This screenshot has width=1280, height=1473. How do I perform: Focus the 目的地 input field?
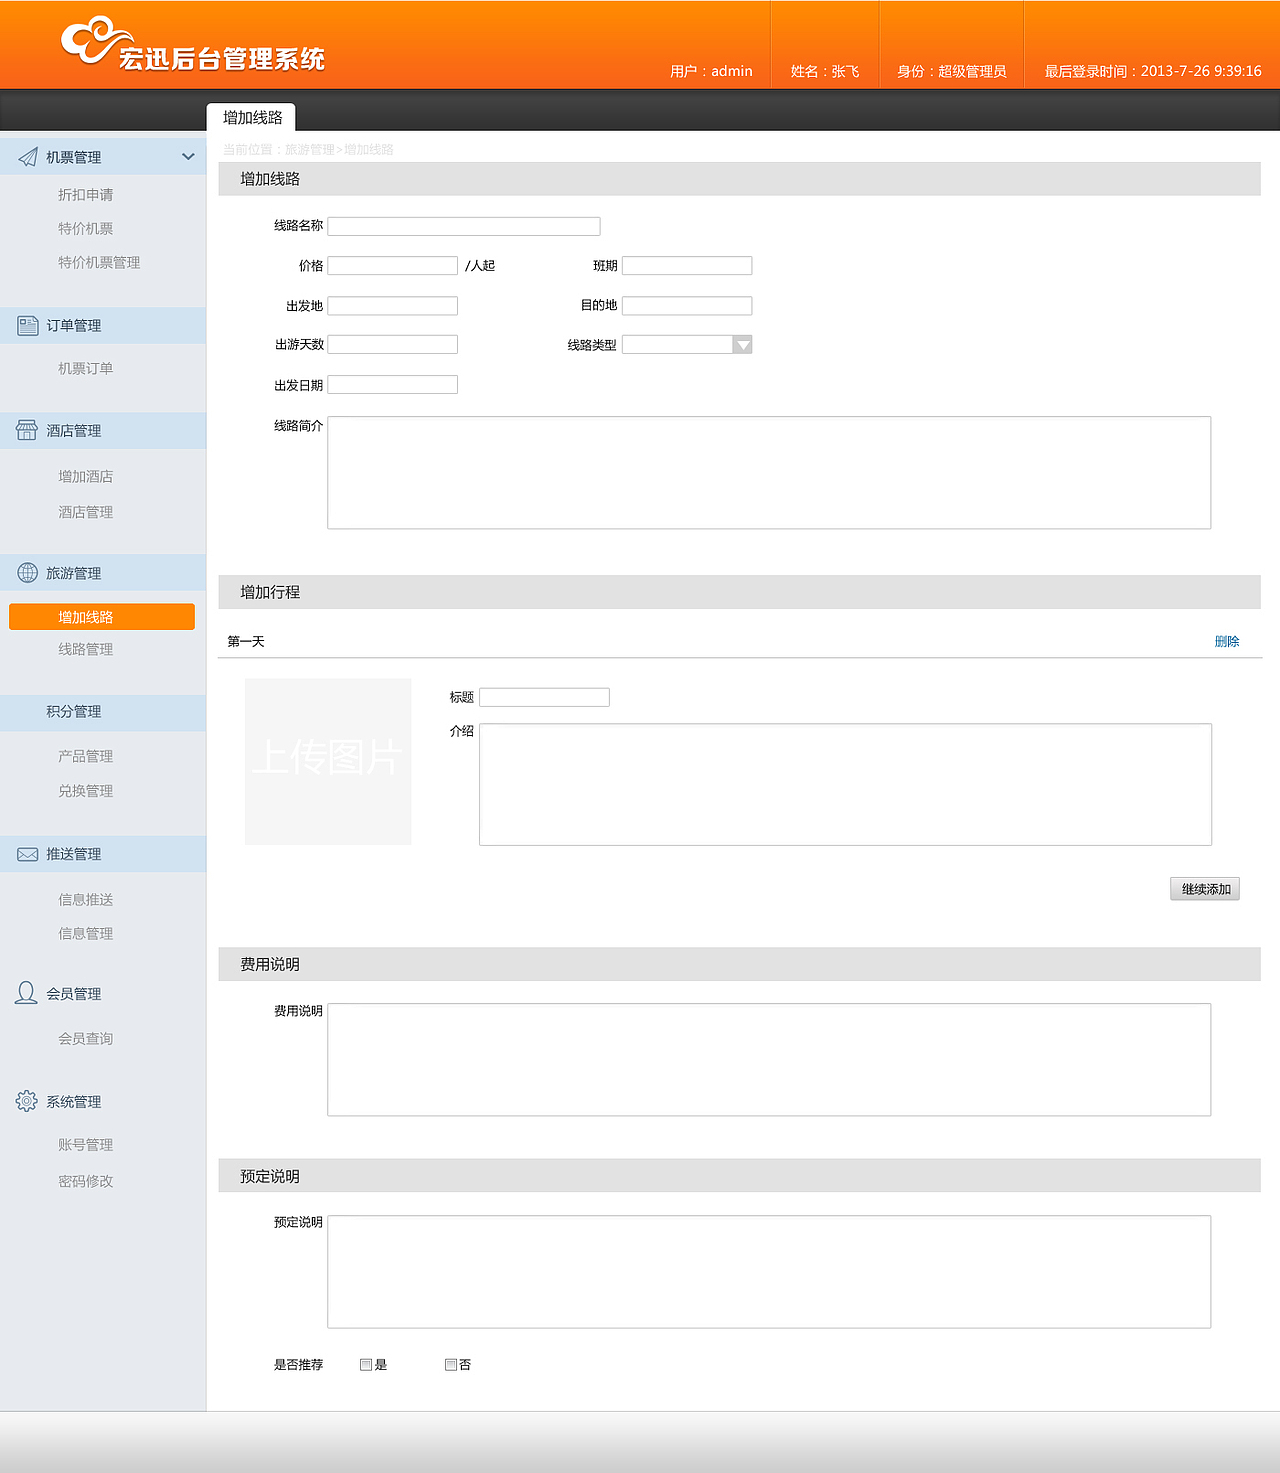(x=687, y=306)
